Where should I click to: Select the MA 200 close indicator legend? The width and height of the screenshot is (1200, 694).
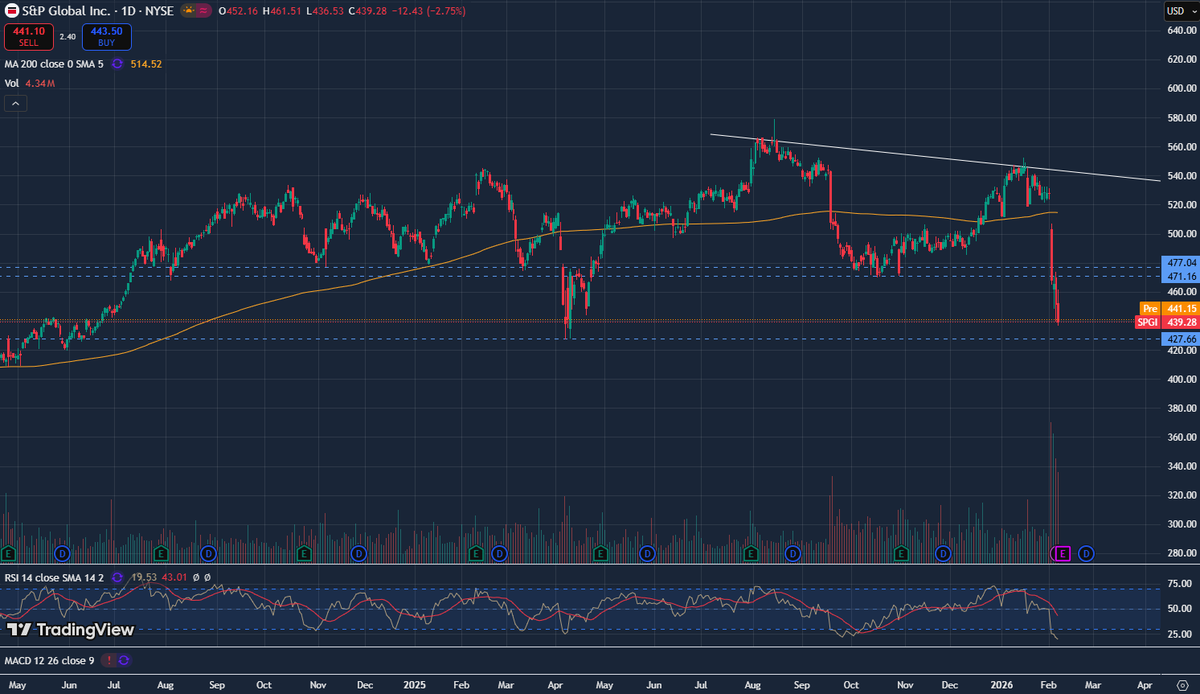[55, 64]
